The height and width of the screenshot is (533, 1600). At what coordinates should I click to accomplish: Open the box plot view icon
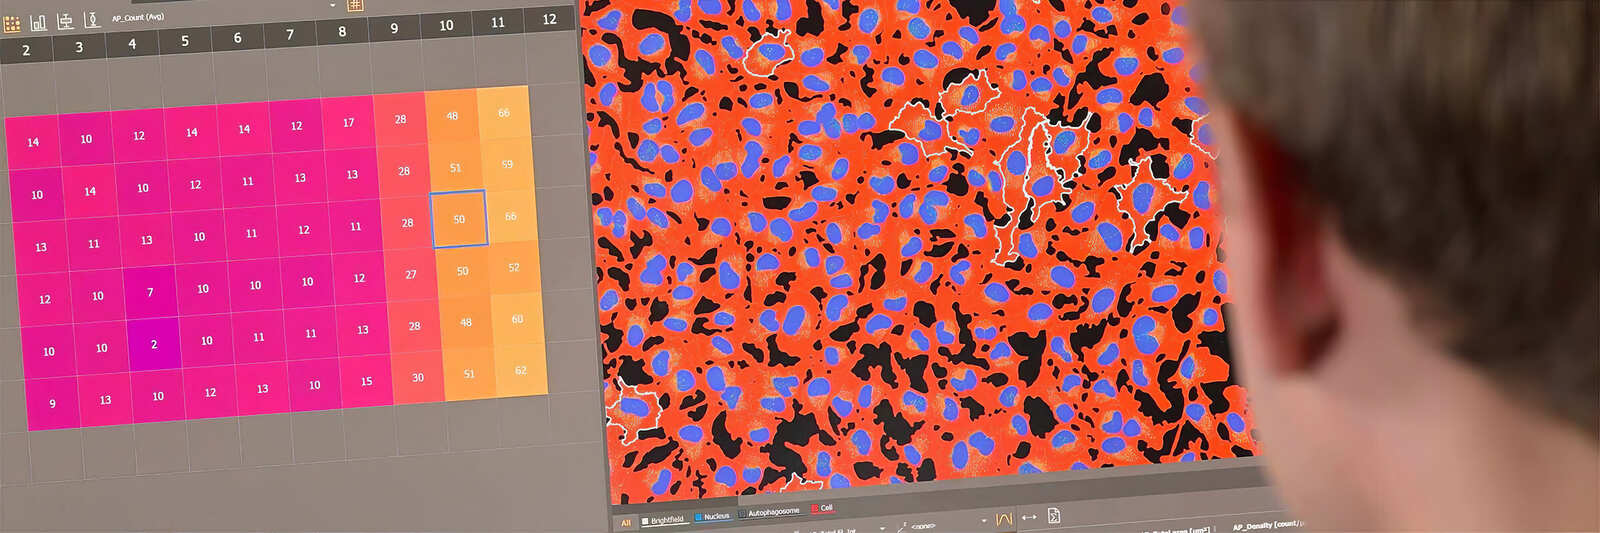click(65, 21)
